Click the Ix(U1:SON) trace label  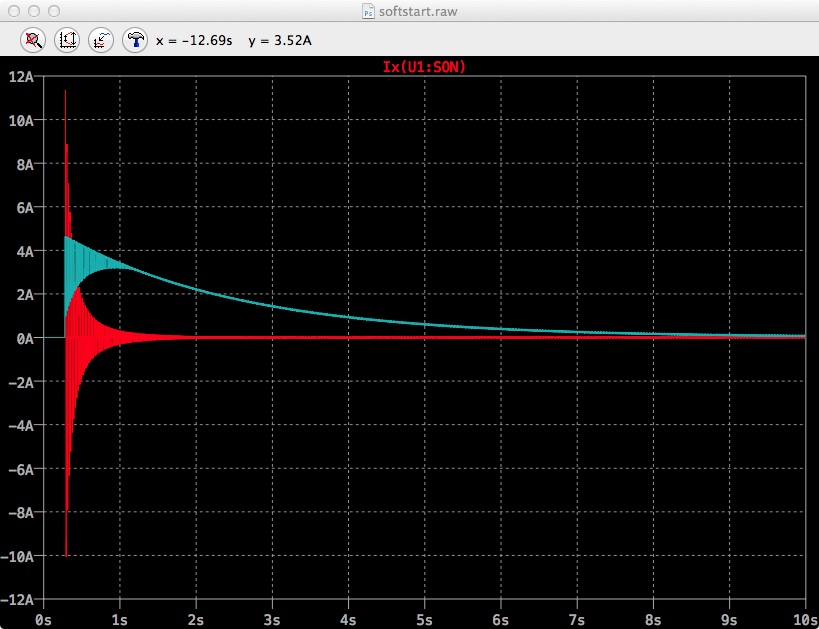[424, 67]
